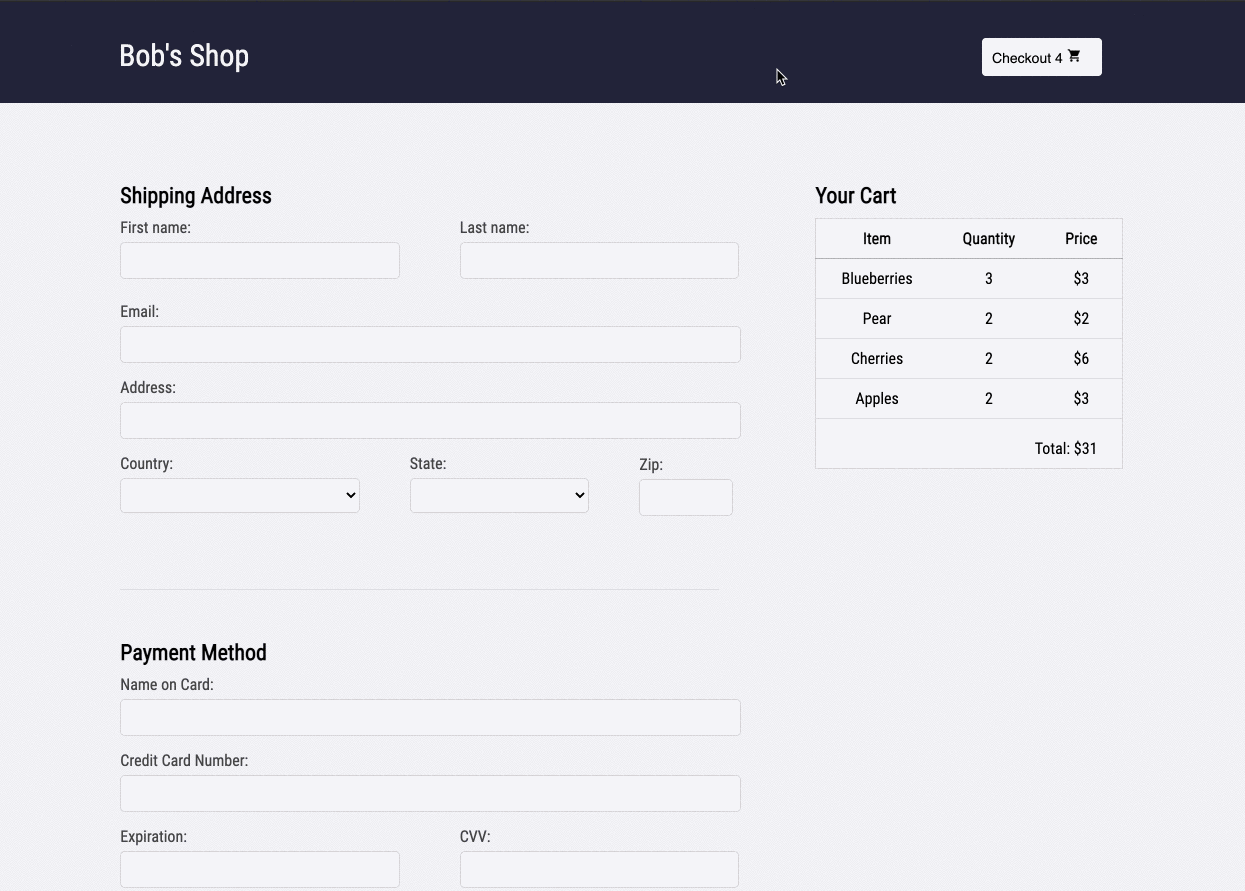Click the Pear entry in cart
Image resolution: width=1245 pixels, height=891 pixels.
pos(877,319)
